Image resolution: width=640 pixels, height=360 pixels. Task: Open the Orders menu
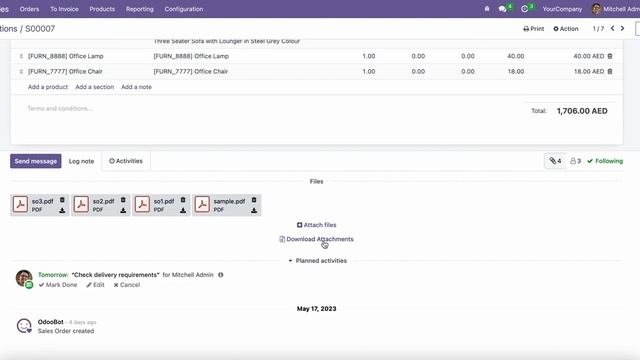(29, 9)
